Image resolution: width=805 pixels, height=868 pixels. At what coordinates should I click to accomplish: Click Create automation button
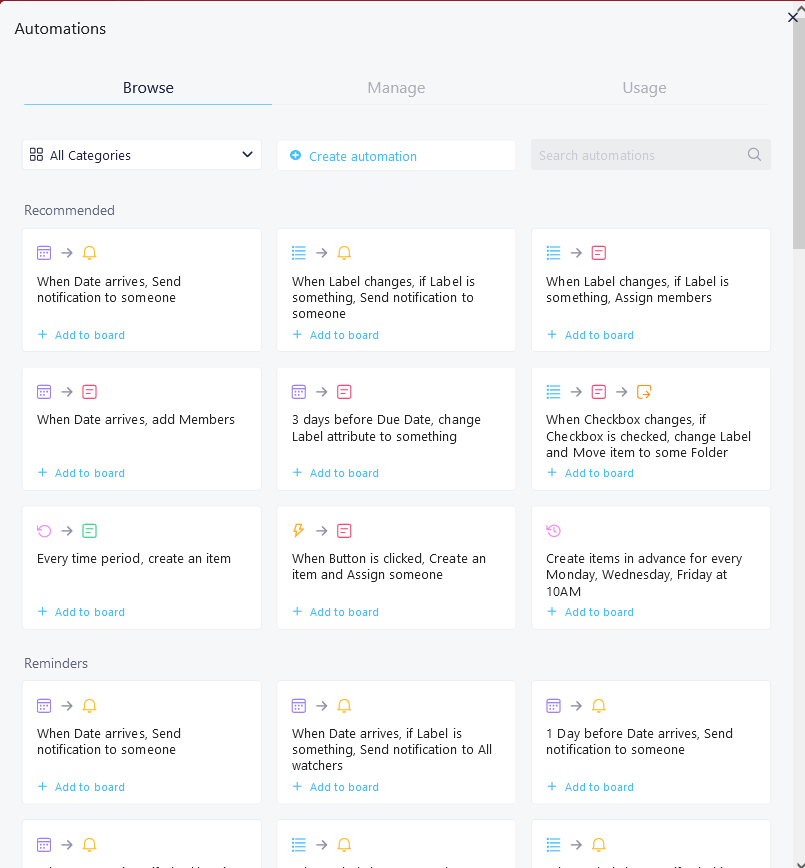point(362,156)
